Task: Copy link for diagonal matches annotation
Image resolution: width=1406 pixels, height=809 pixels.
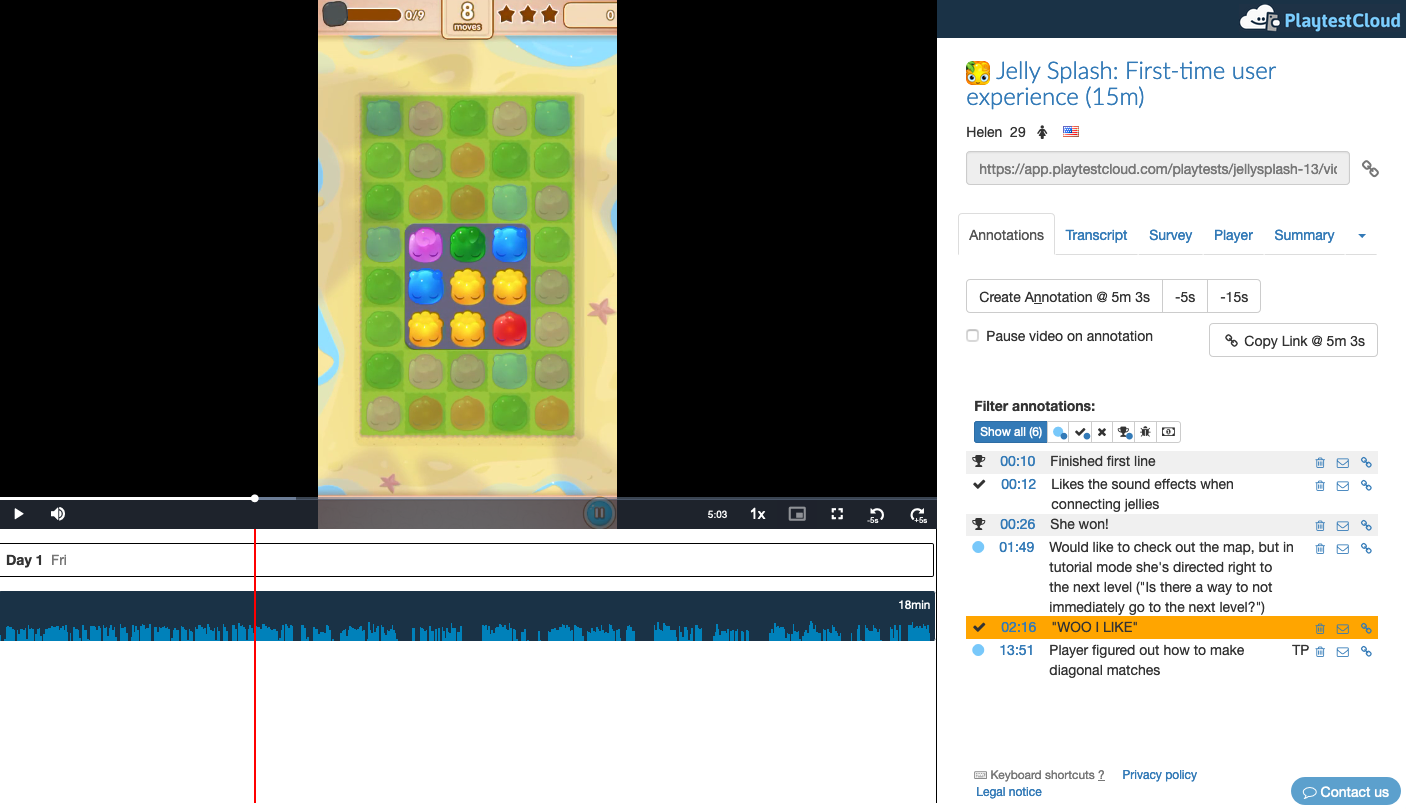Action: 1366,652
